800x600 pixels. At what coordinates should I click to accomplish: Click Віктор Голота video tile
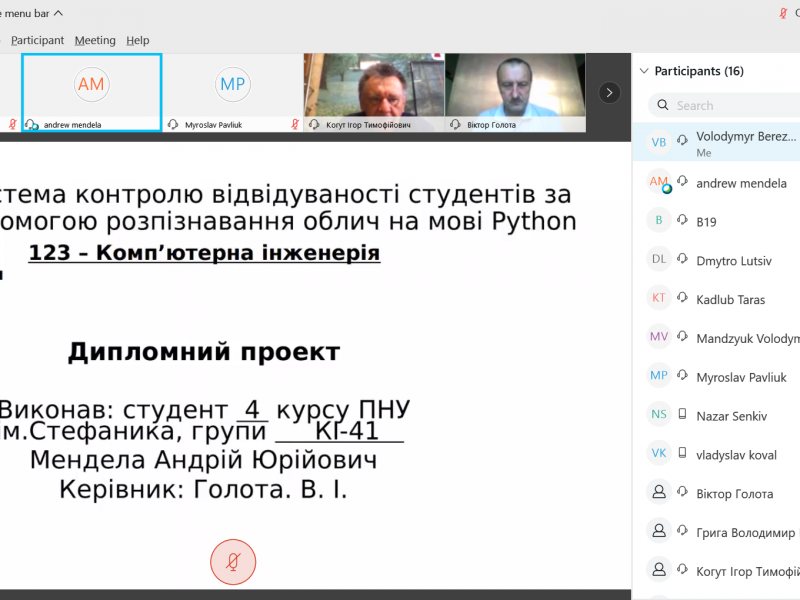tap(515, 92)
